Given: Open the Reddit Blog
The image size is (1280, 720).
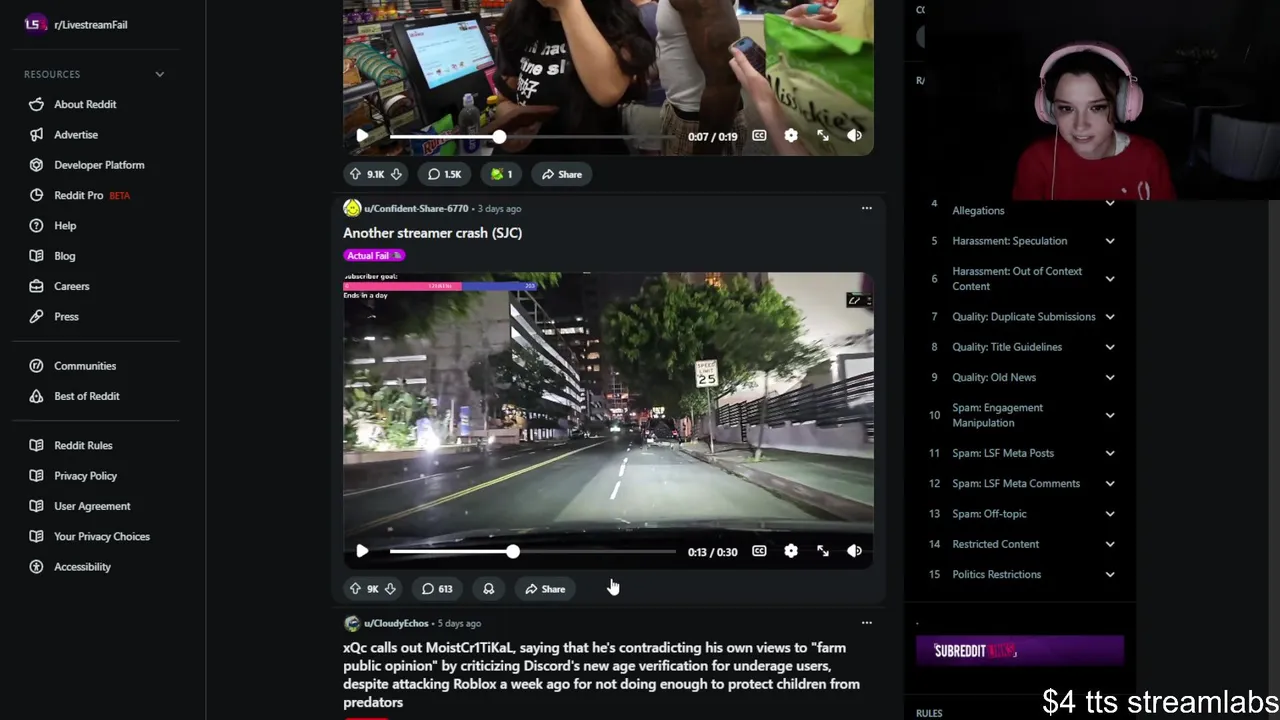Looking at the screenshot, I should tap(65, 256).
